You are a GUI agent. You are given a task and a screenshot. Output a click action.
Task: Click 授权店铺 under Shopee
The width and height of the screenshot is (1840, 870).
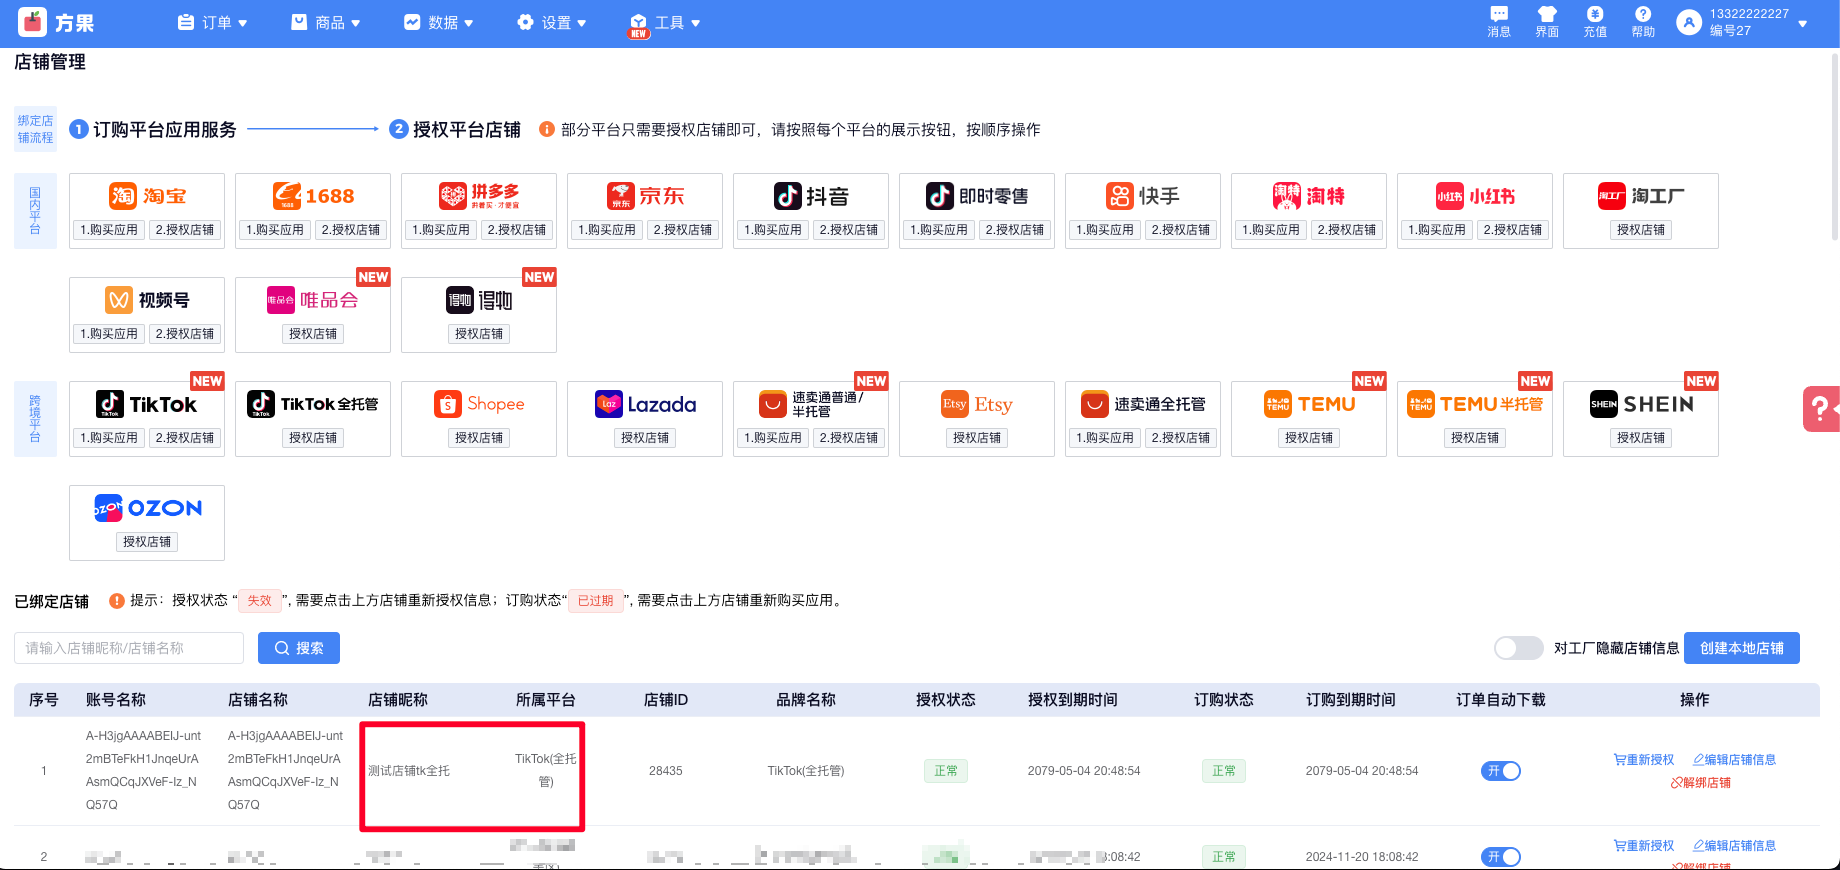click(x=479, y=438)
